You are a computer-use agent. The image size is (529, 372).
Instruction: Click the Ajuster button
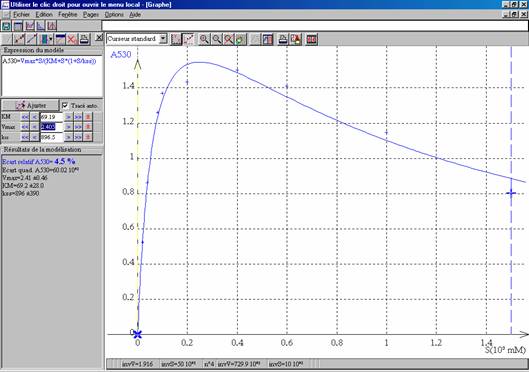[31, 106]
